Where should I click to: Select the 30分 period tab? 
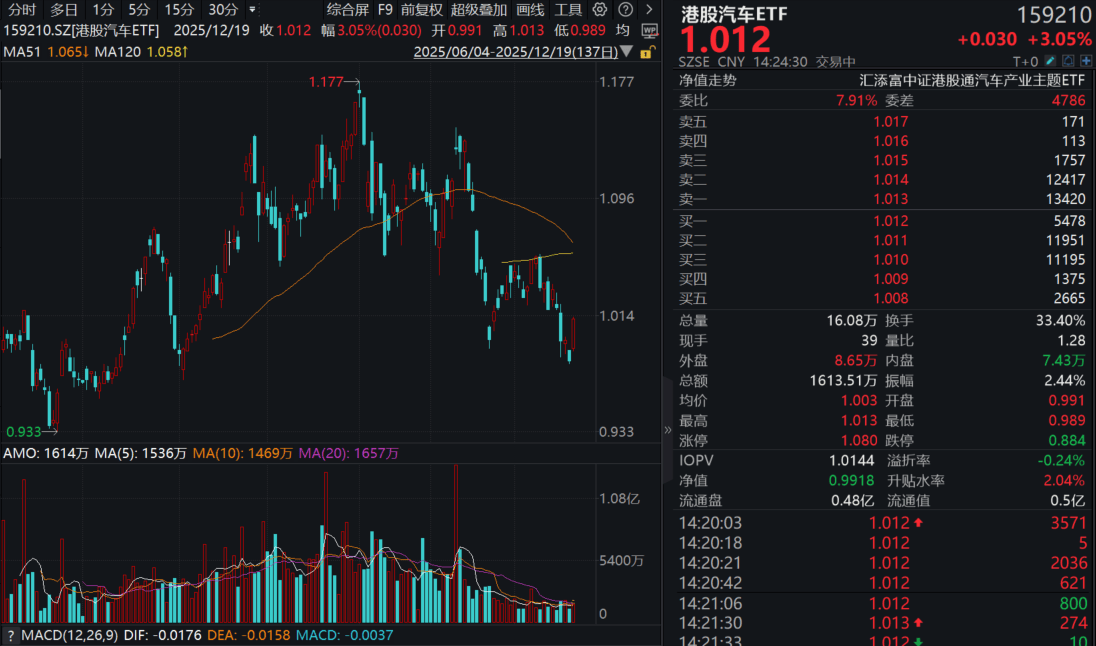click(x=223, y=10)
